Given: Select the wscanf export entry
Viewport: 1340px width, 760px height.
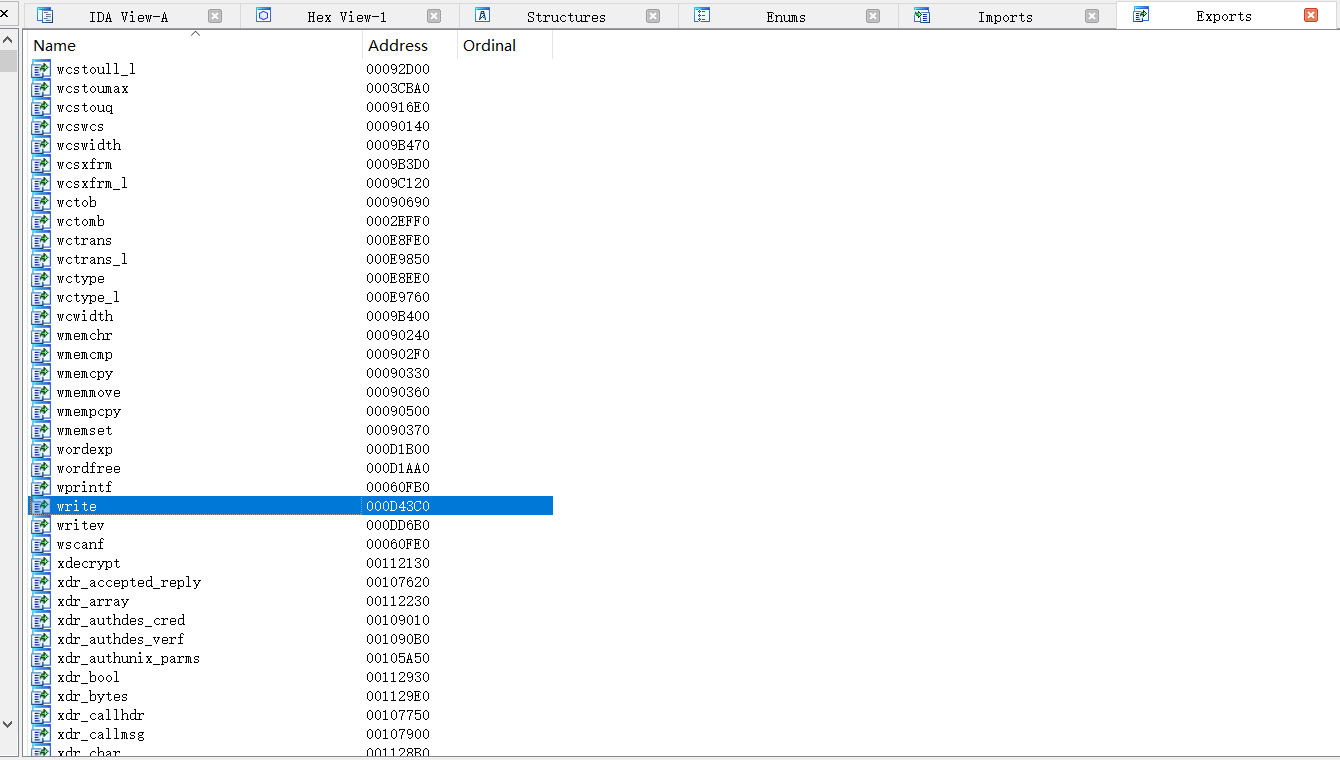Looking at the screenshot, I should (80, 544).
